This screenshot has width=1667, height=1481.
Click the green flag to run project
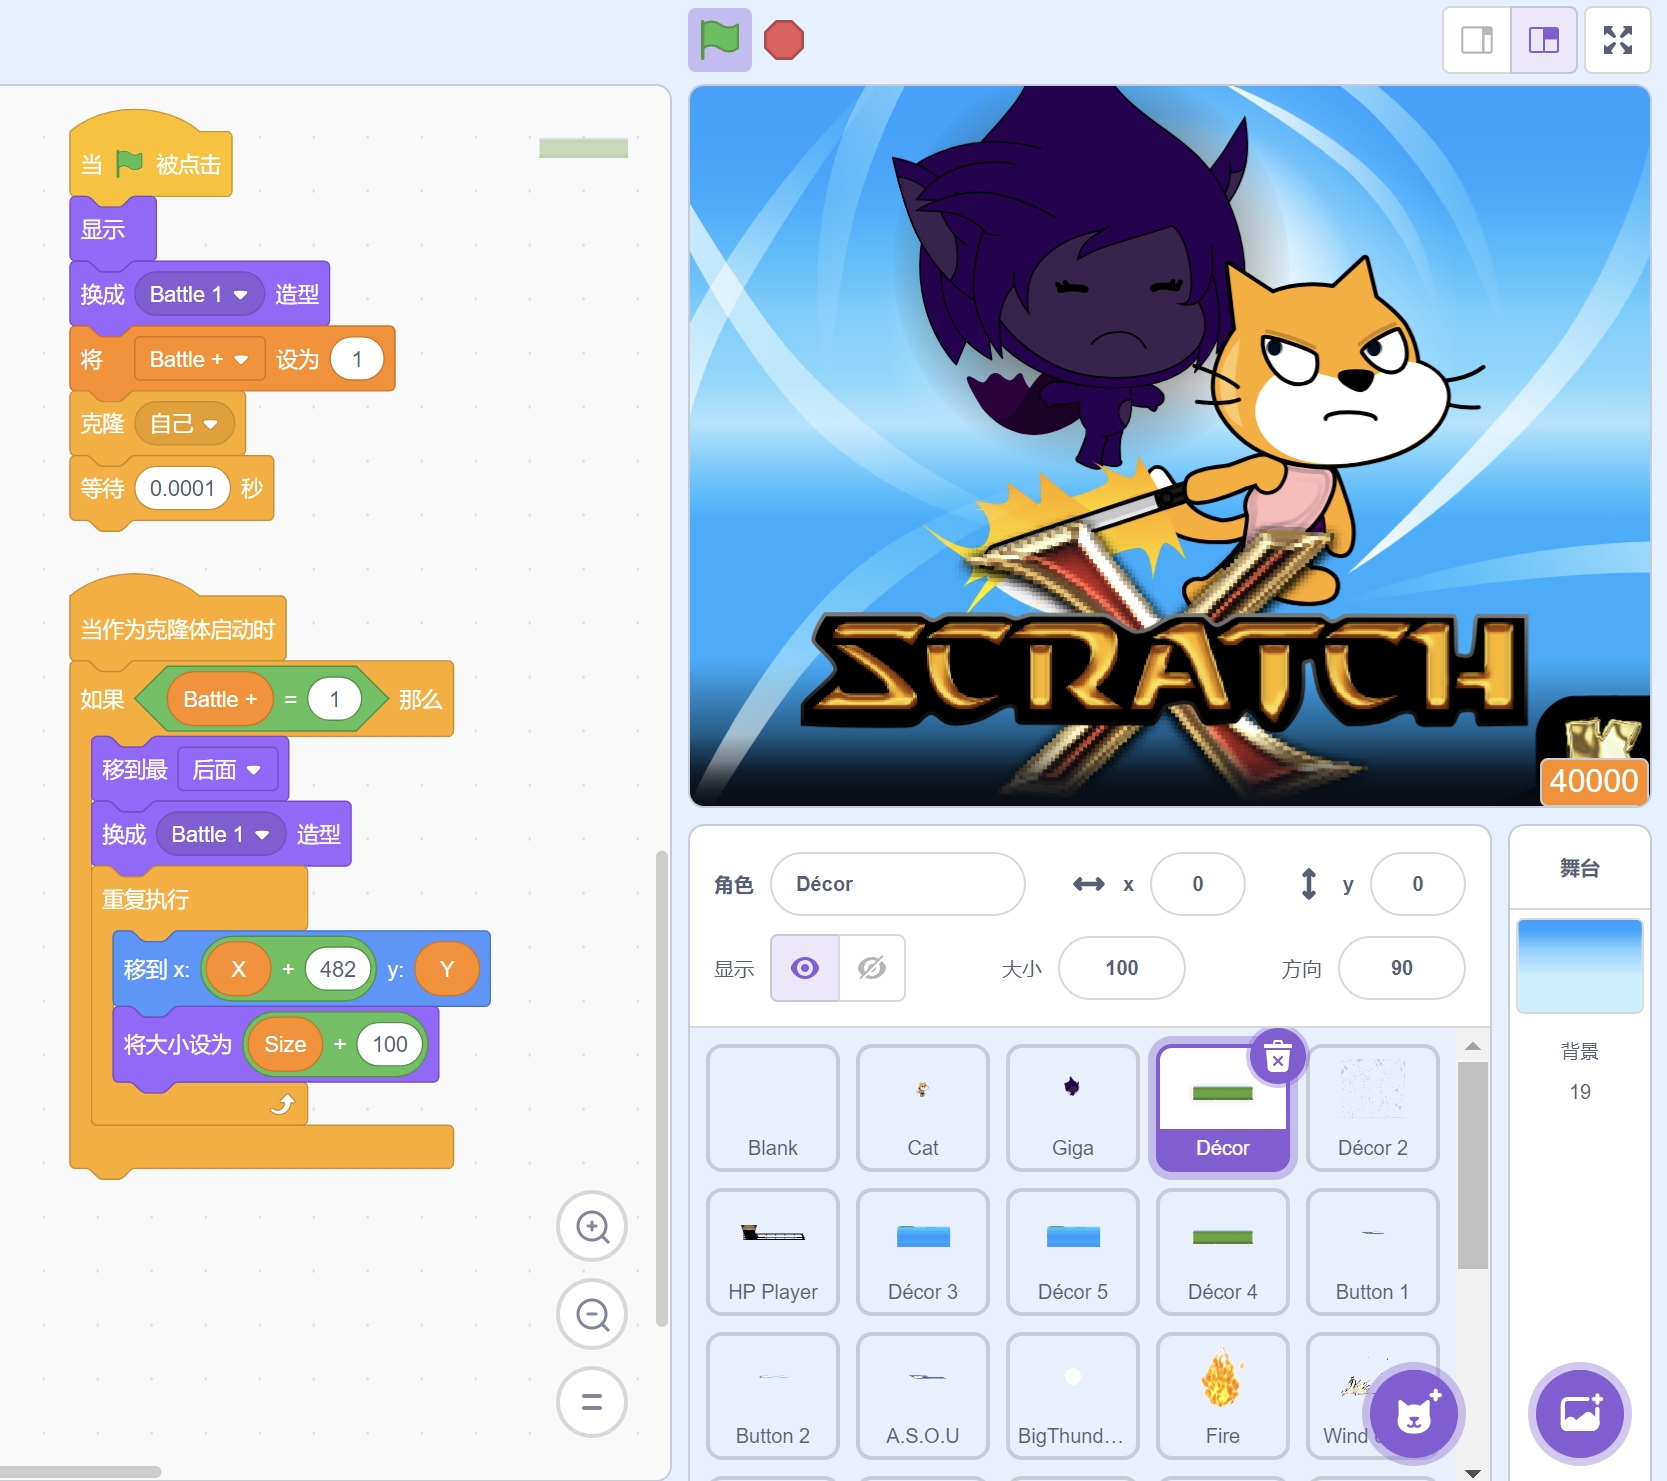point(719,40)
